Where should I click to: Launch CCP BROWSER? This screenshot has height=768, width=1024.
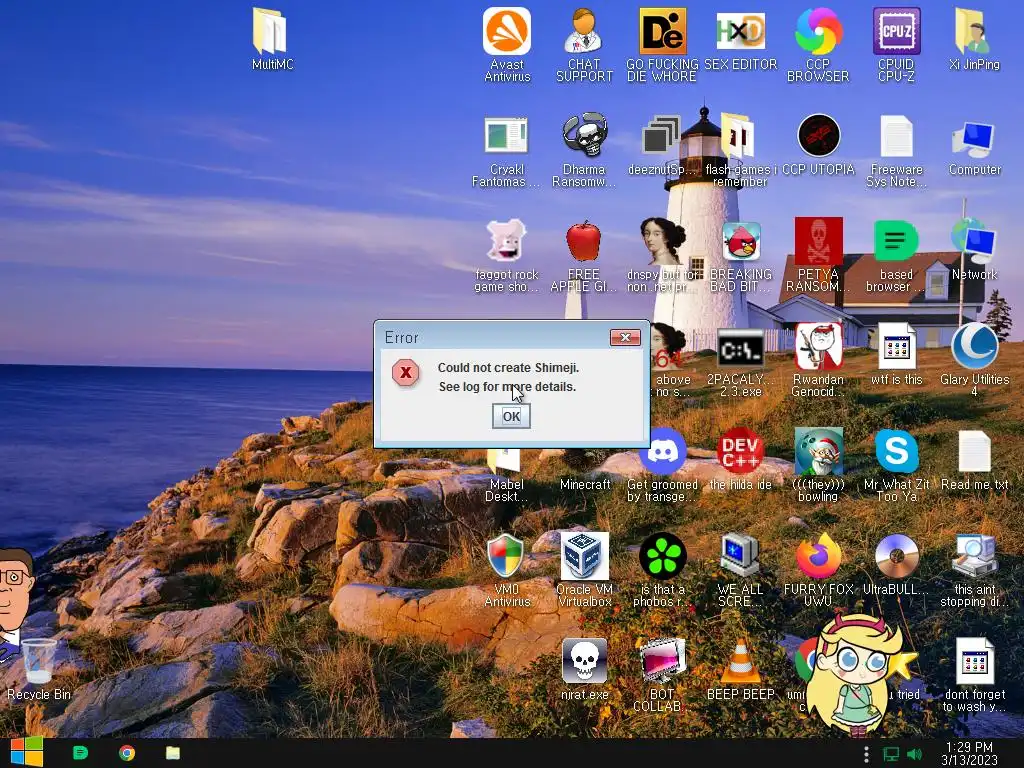coord(818,44)
